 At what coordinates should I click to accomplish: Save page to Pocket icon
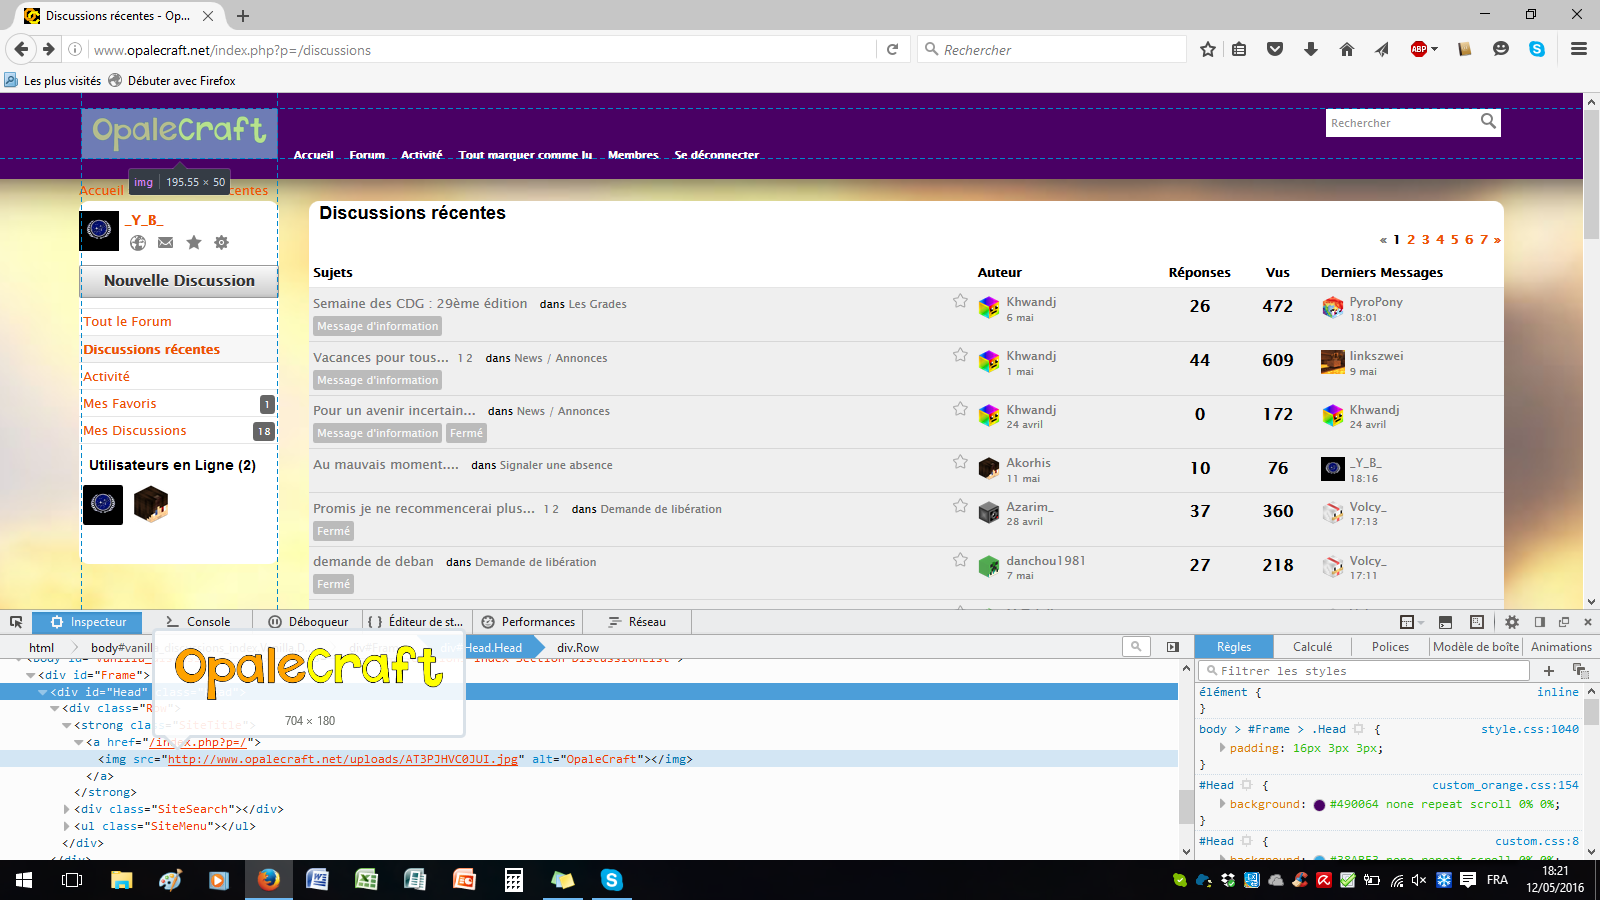tap(1275, 49)
